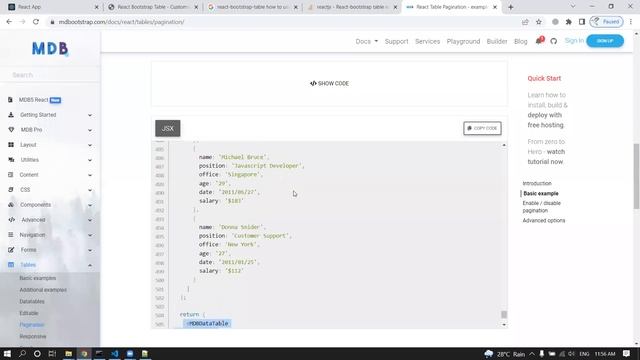The image size is (640, 360).
Task: Click the Quick Start heading
Action: point(544,78)
